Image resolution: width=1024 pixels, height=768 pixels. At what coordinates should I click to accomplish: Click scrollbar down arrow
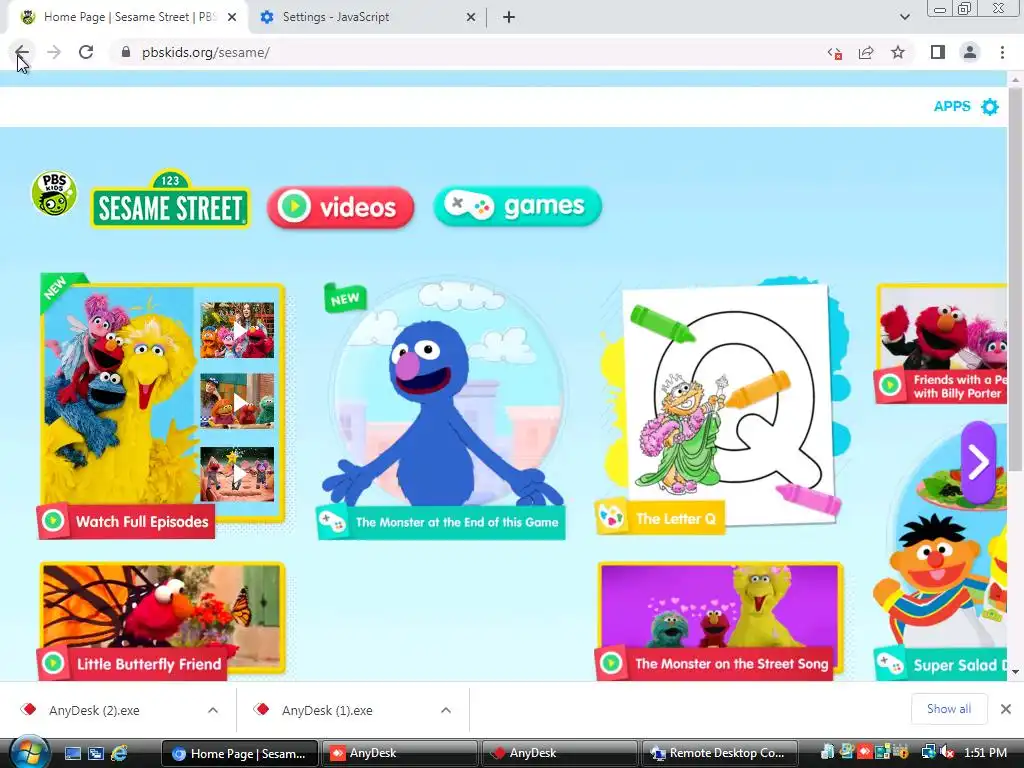[x=1015, y=672]
